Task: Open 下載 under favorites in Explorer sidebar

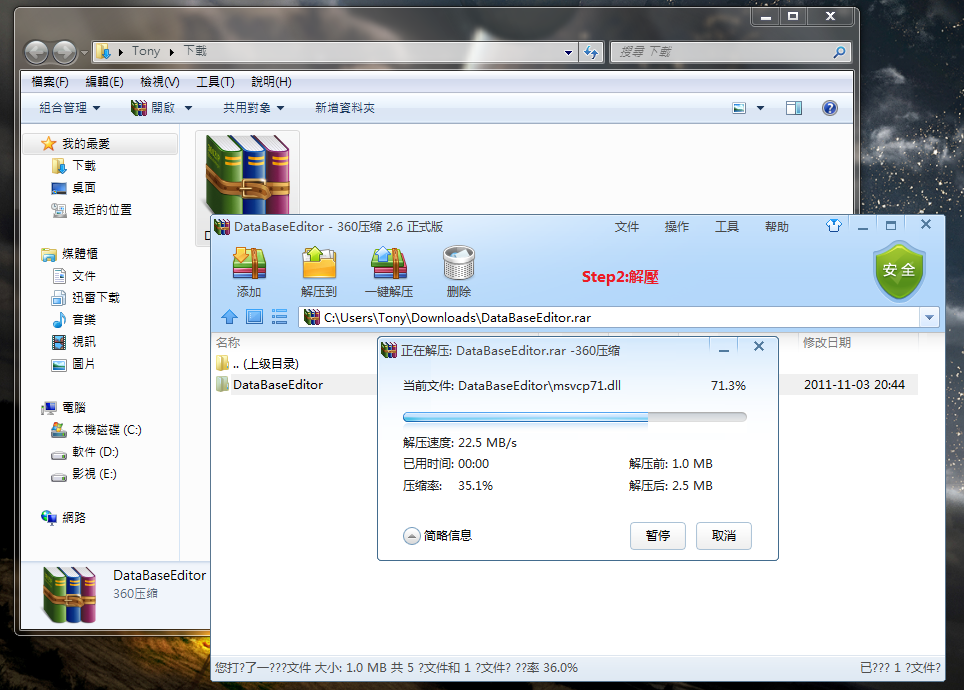Action: [x=84, y=165]
